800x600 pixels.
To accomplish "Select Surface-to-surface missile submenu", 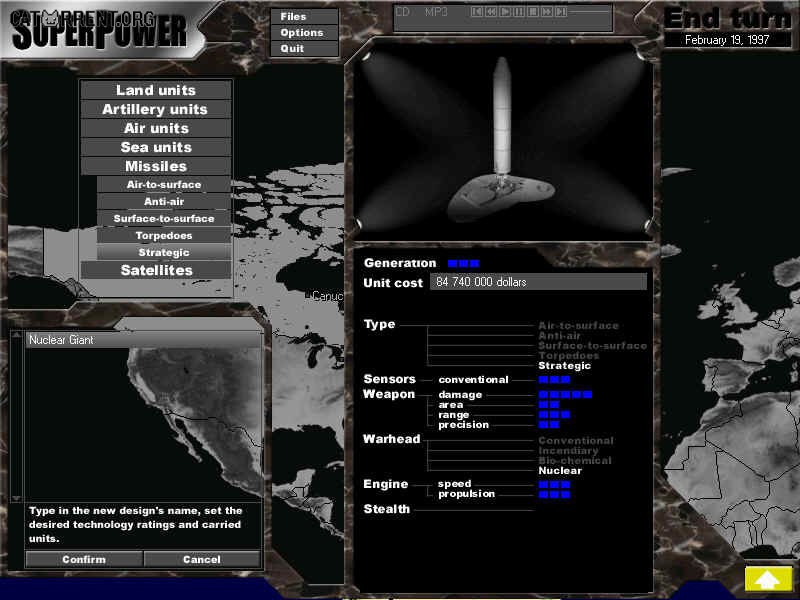I will pos(164,218).
